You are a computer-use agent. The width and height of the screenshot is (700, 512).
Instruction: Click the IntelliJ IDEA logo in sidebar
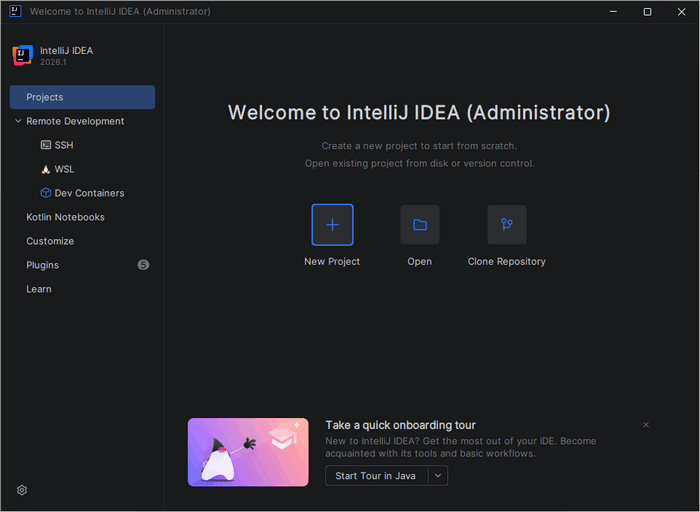[x=22, y=55]
